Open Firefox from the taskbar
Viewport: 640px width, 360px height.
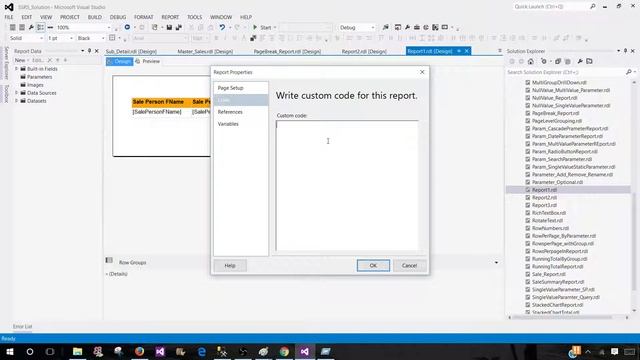point(139,351)
